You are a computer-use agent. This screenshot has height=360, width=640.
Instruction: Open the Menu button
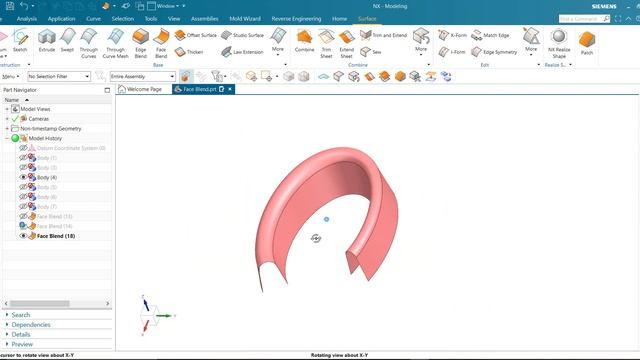click(10, 76)
